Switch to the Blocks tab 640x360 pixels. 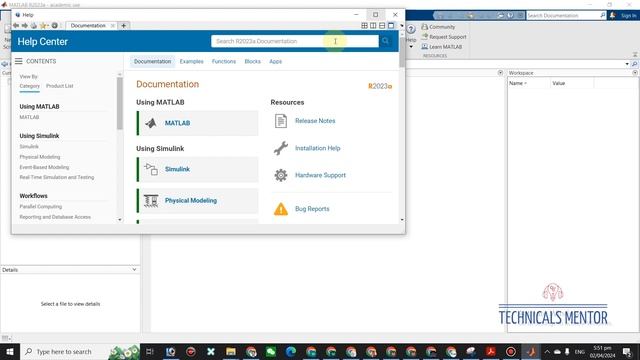(252, 62)
